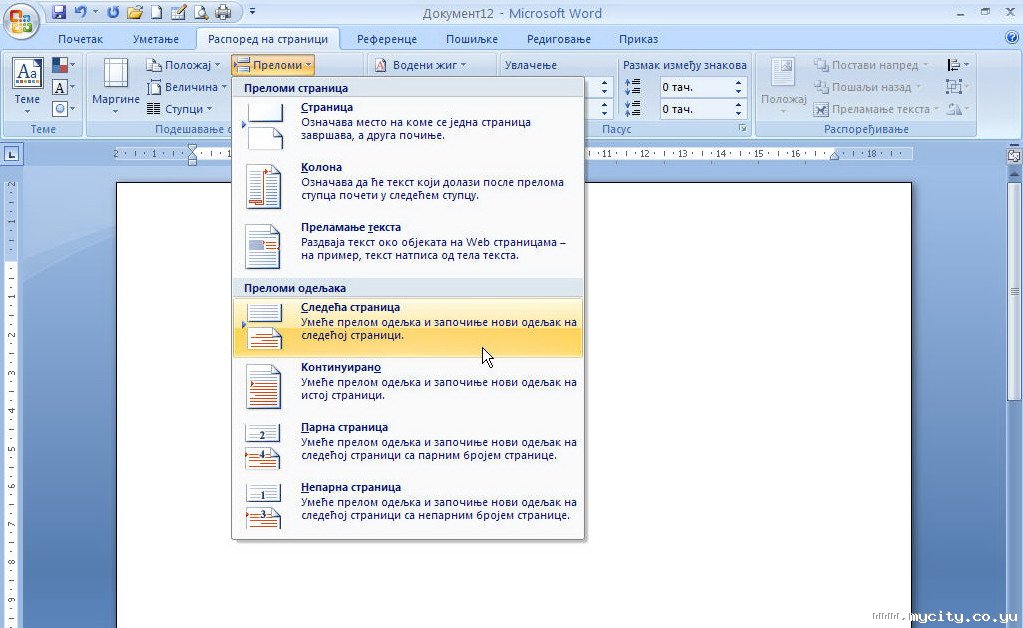This screenshot has width=1023, height=628.
Task: Open the Undo history dropdown arrow
Action: pyautogui.click(x=95, y=12)
